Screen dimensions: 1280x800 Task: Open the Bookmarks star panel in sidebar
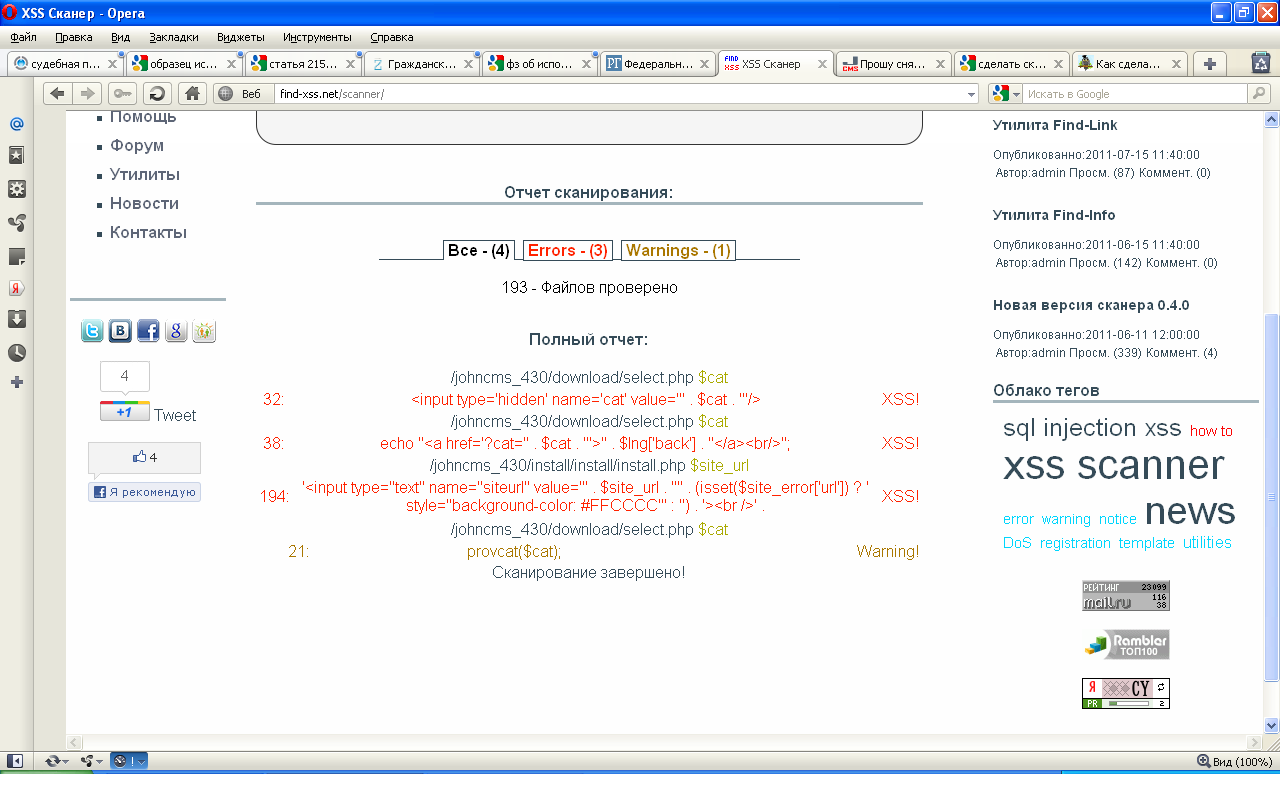(x=17, y=156)
